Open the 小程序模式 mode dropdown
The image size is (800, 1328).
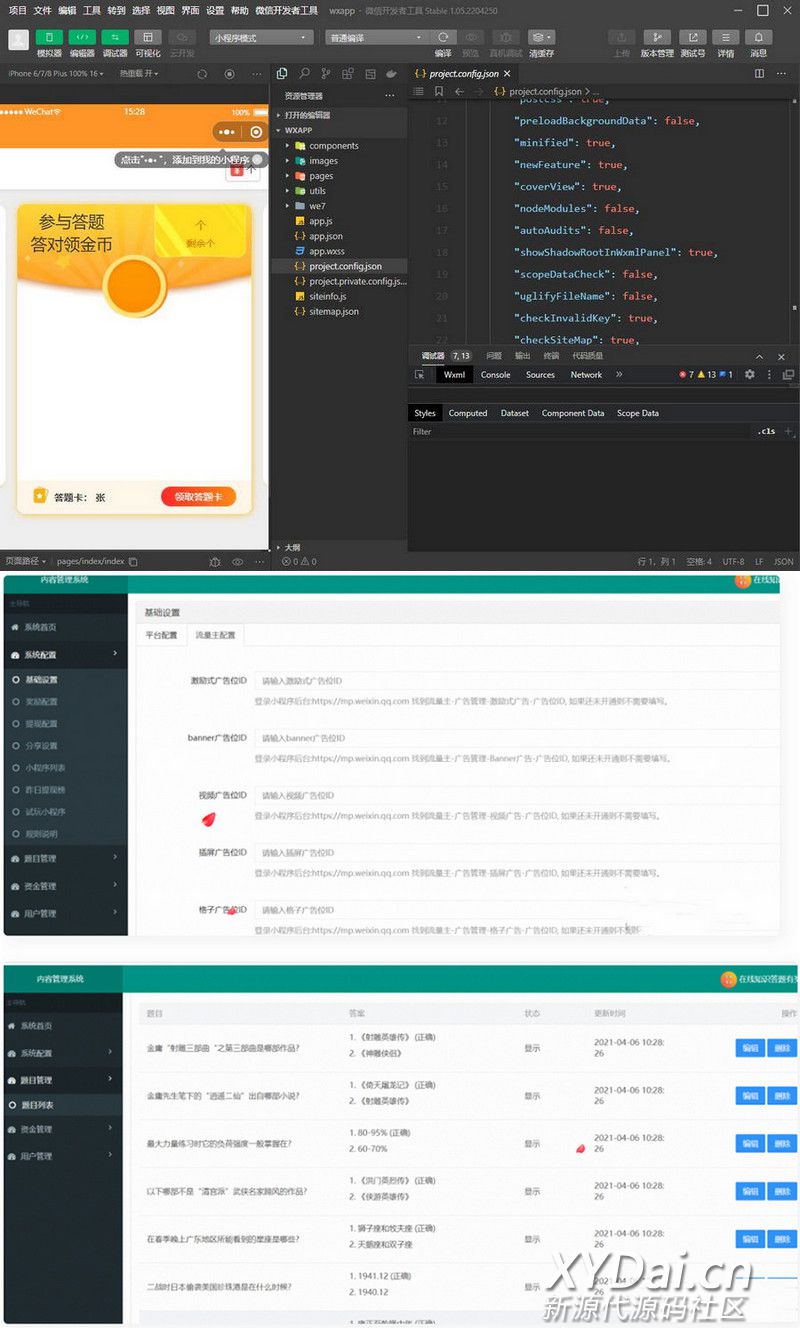[261, 38]
